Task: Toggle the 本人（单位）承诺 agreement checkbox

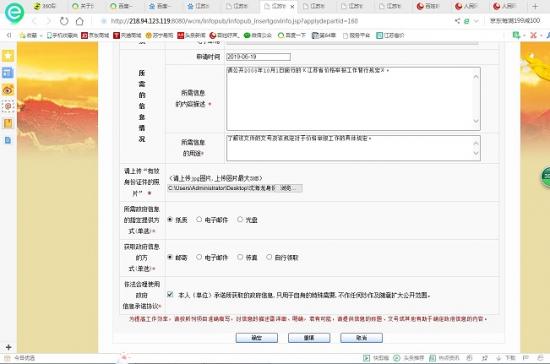Action: [x=170, y=295]
